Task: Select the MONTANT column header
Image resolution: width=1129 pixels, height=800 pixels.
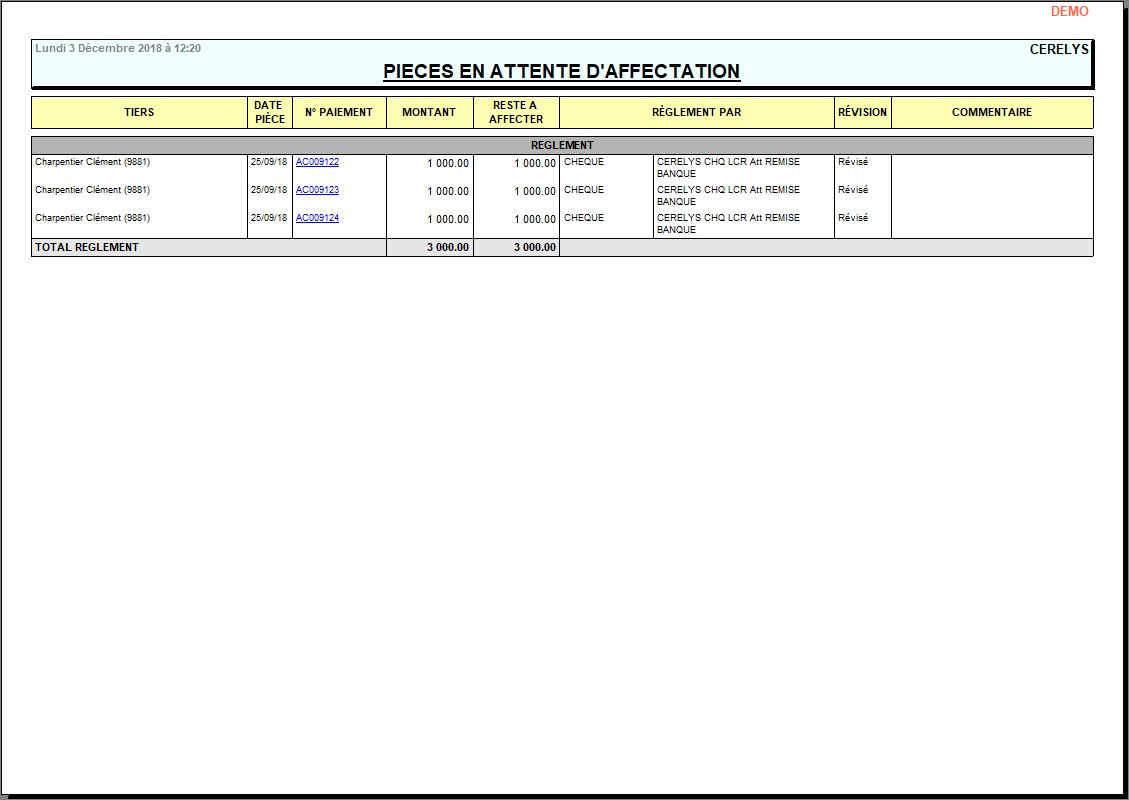Action: [429, 112]
